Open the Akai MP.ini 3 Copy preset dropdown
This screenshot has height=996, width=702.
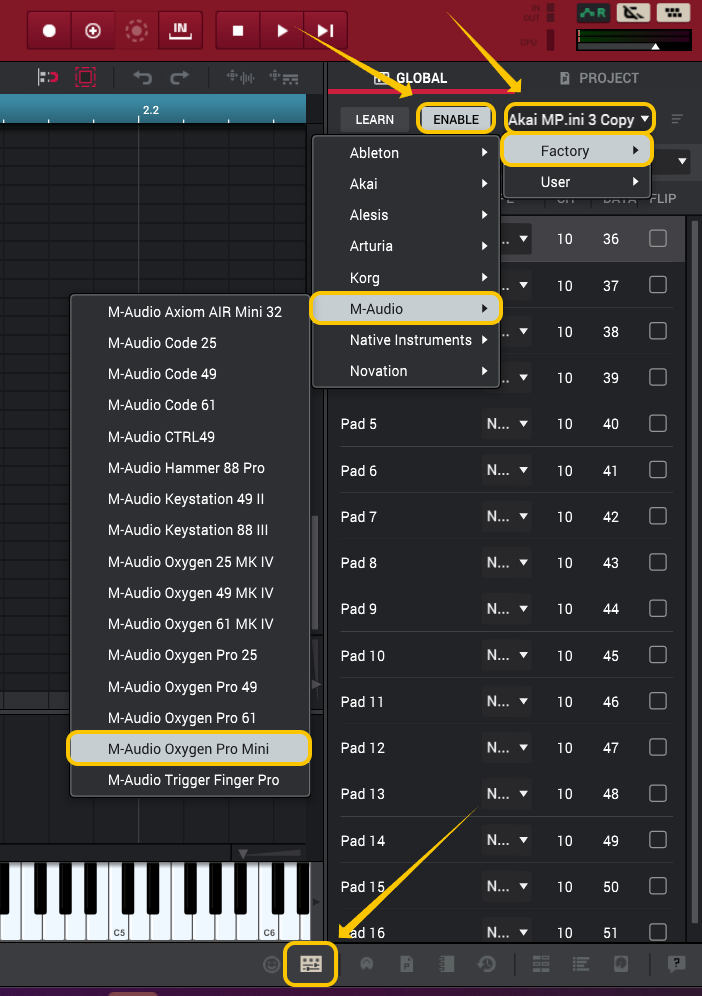[x=579, y=119]
